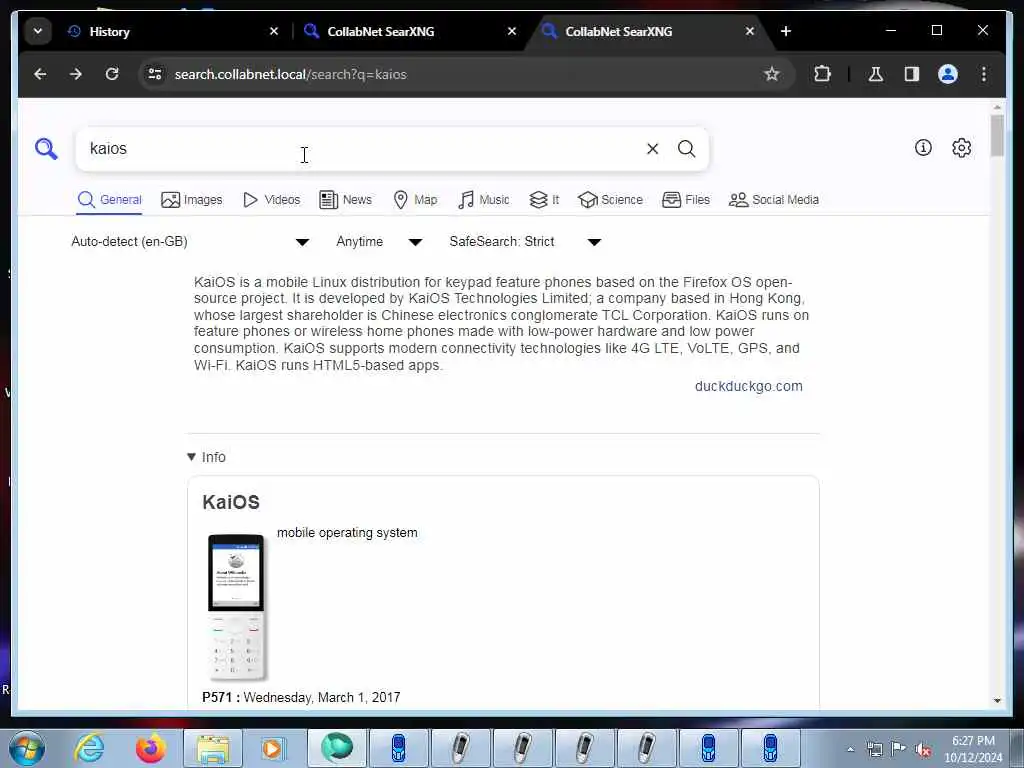Click the P571 date text line
Screen dimensions: 1024x768
(x=301, y=697)
